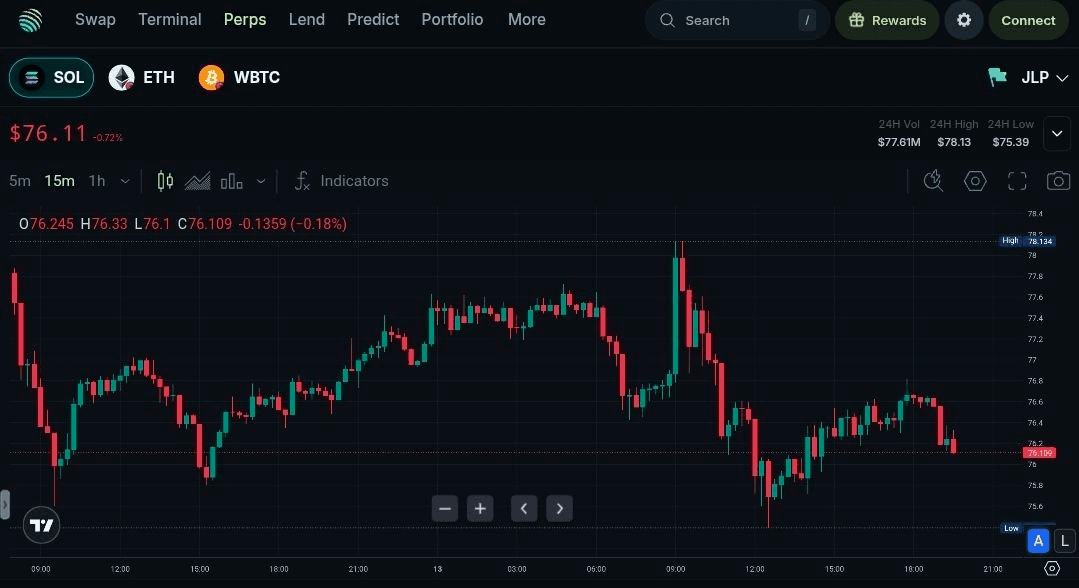Choose the bar chart style icon
Image resolution: width=1079 pixels, height=588 pixels.
pos(231,181)
